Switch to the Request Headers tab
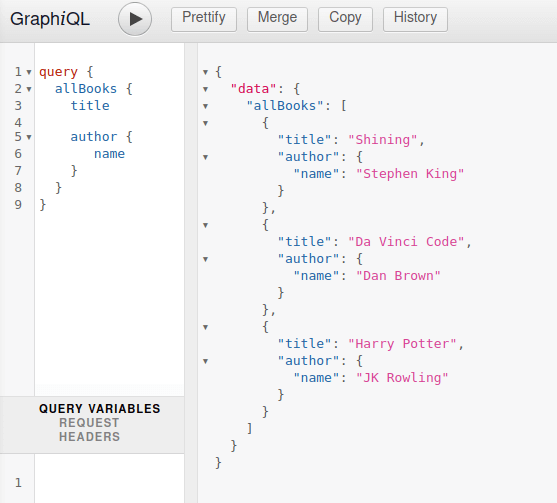The height and width of the screenshot is (503, 557). [90, 430]
